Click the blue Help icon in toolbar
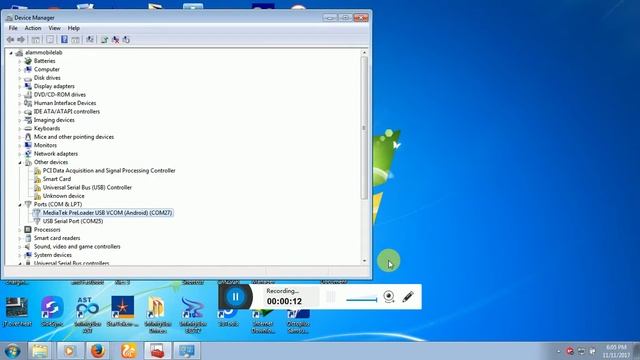 click(64, 40)
